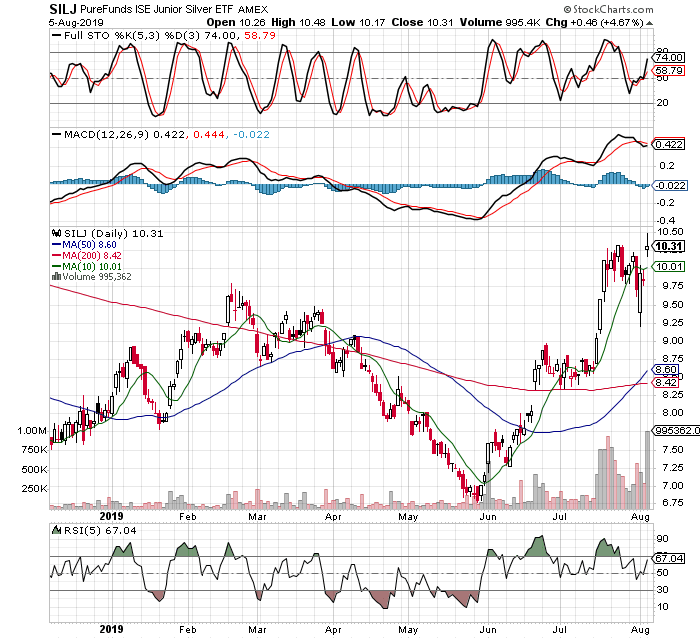This screenshot has width=700, height=639.
Task: Click the 10.50 price axis label
Action: point(670,231)
